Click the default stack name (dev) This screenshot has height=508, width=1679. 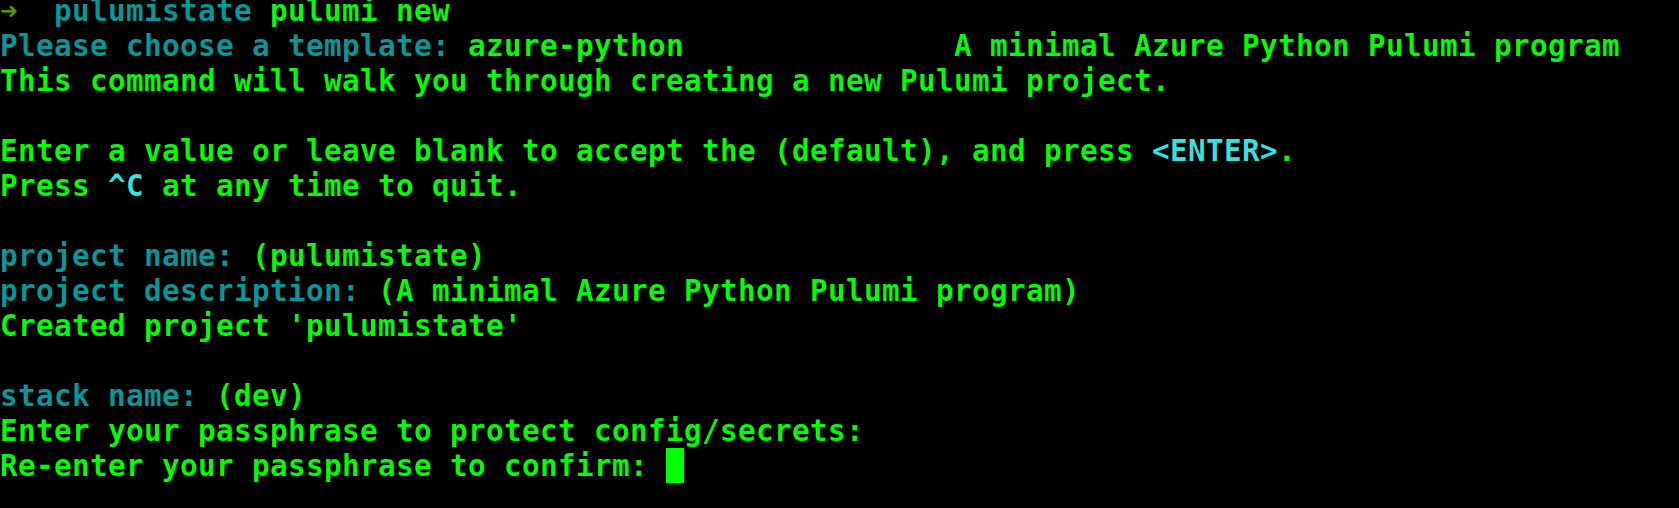pos(261,397)
